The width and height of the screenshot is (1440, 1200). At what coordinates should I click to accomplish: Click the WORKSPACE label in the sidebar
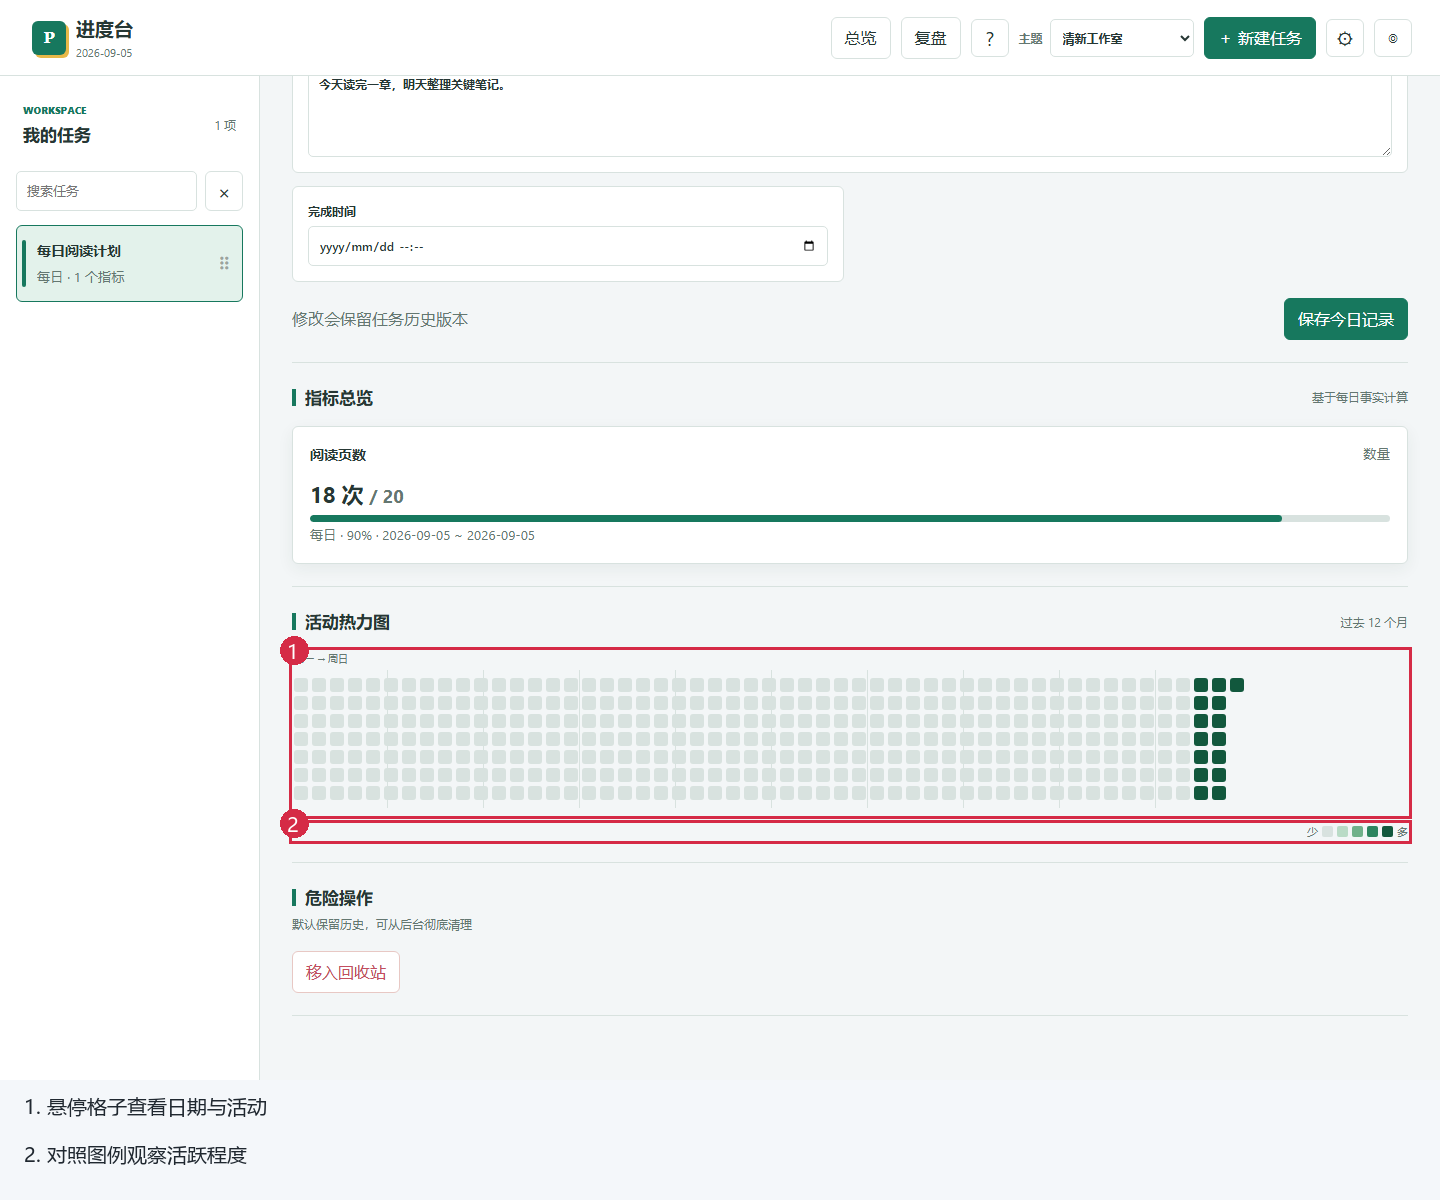[55, 111]
